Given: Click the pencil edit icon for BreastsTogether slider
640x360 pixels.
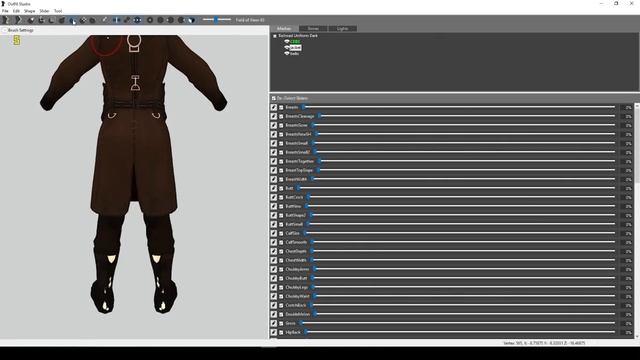Looking at the screenshot, I should pyautogui.click(x=274, y=161).
